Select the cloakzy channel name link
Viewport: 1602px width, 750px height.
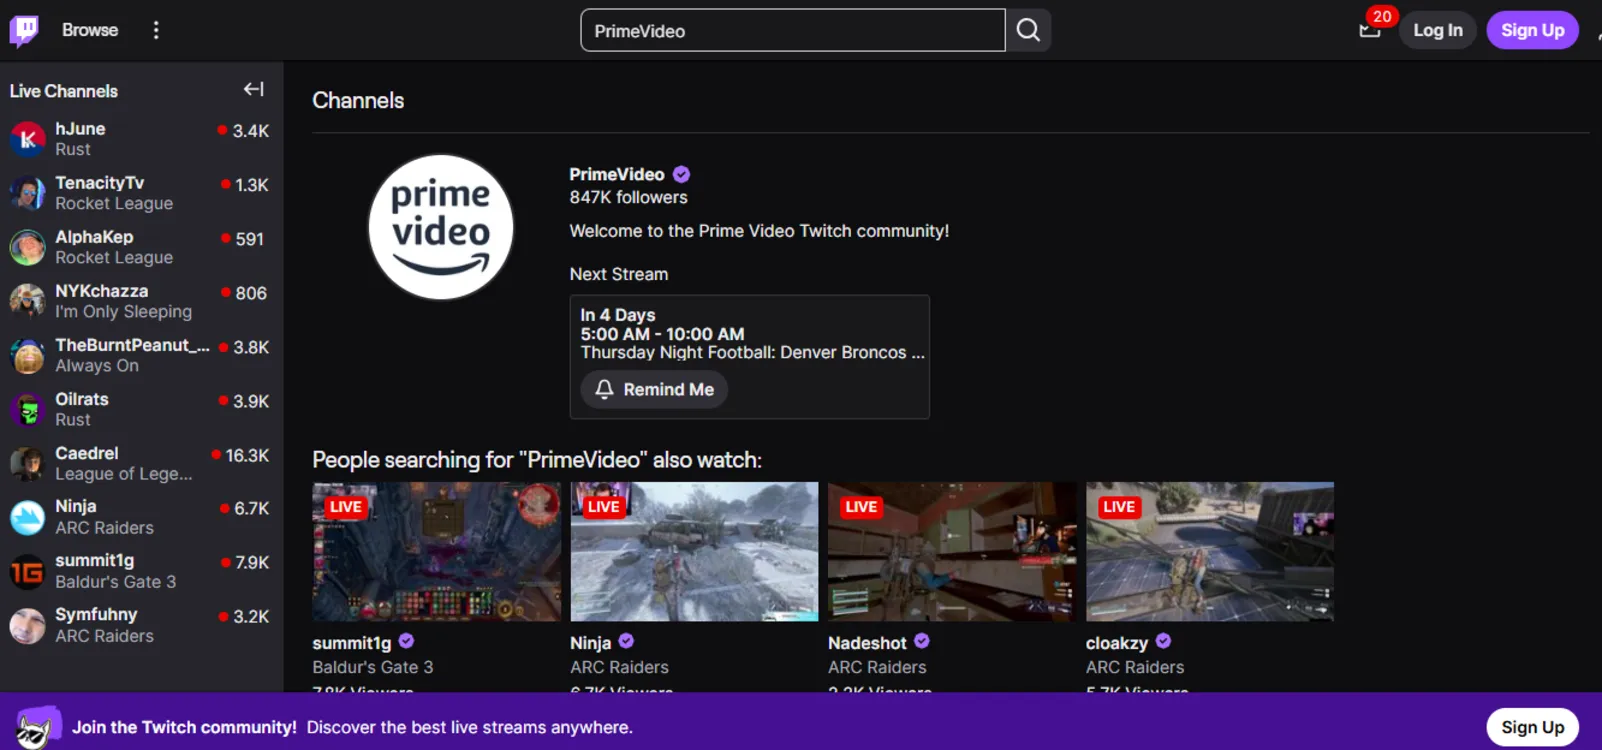1116,643
